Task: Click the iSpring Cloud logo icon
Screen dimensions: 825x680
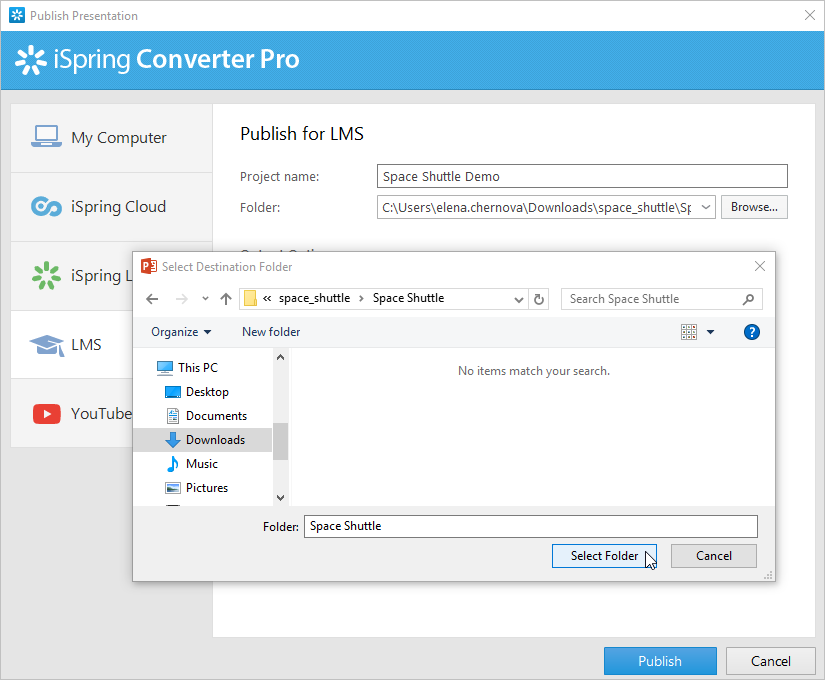Action: click(46, 206)
